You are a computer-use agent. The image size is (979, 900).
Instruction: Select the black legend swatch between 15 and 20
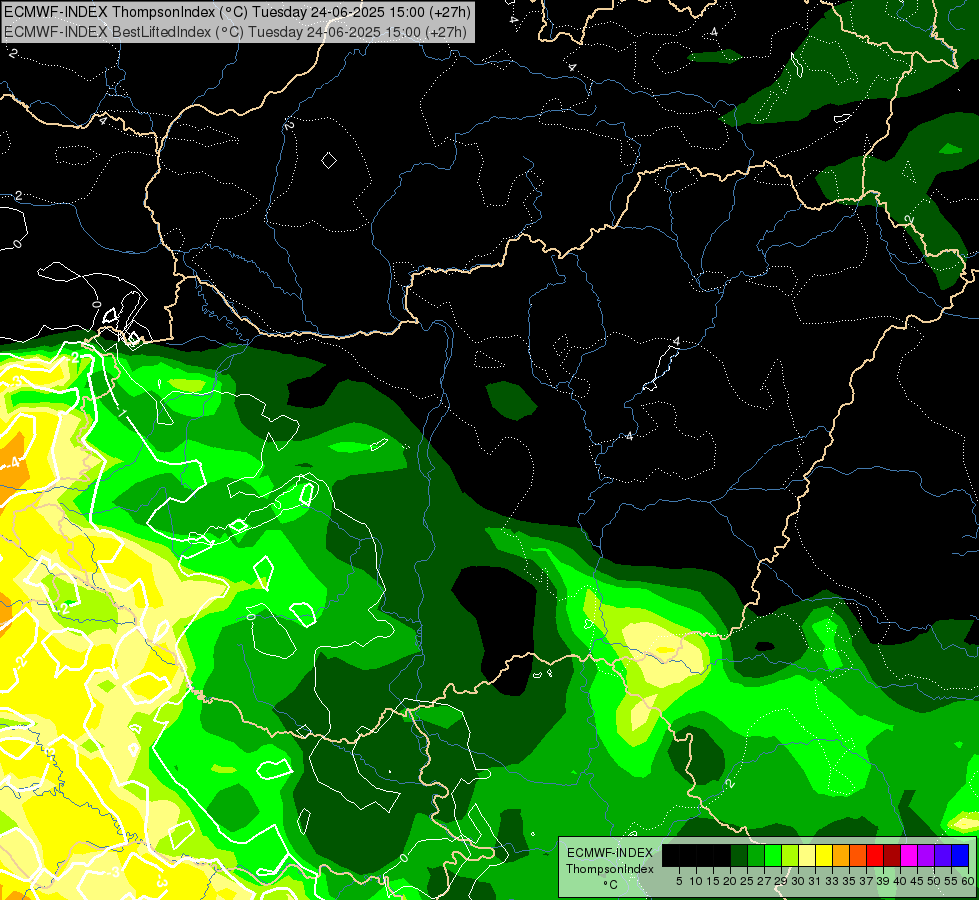722,855
